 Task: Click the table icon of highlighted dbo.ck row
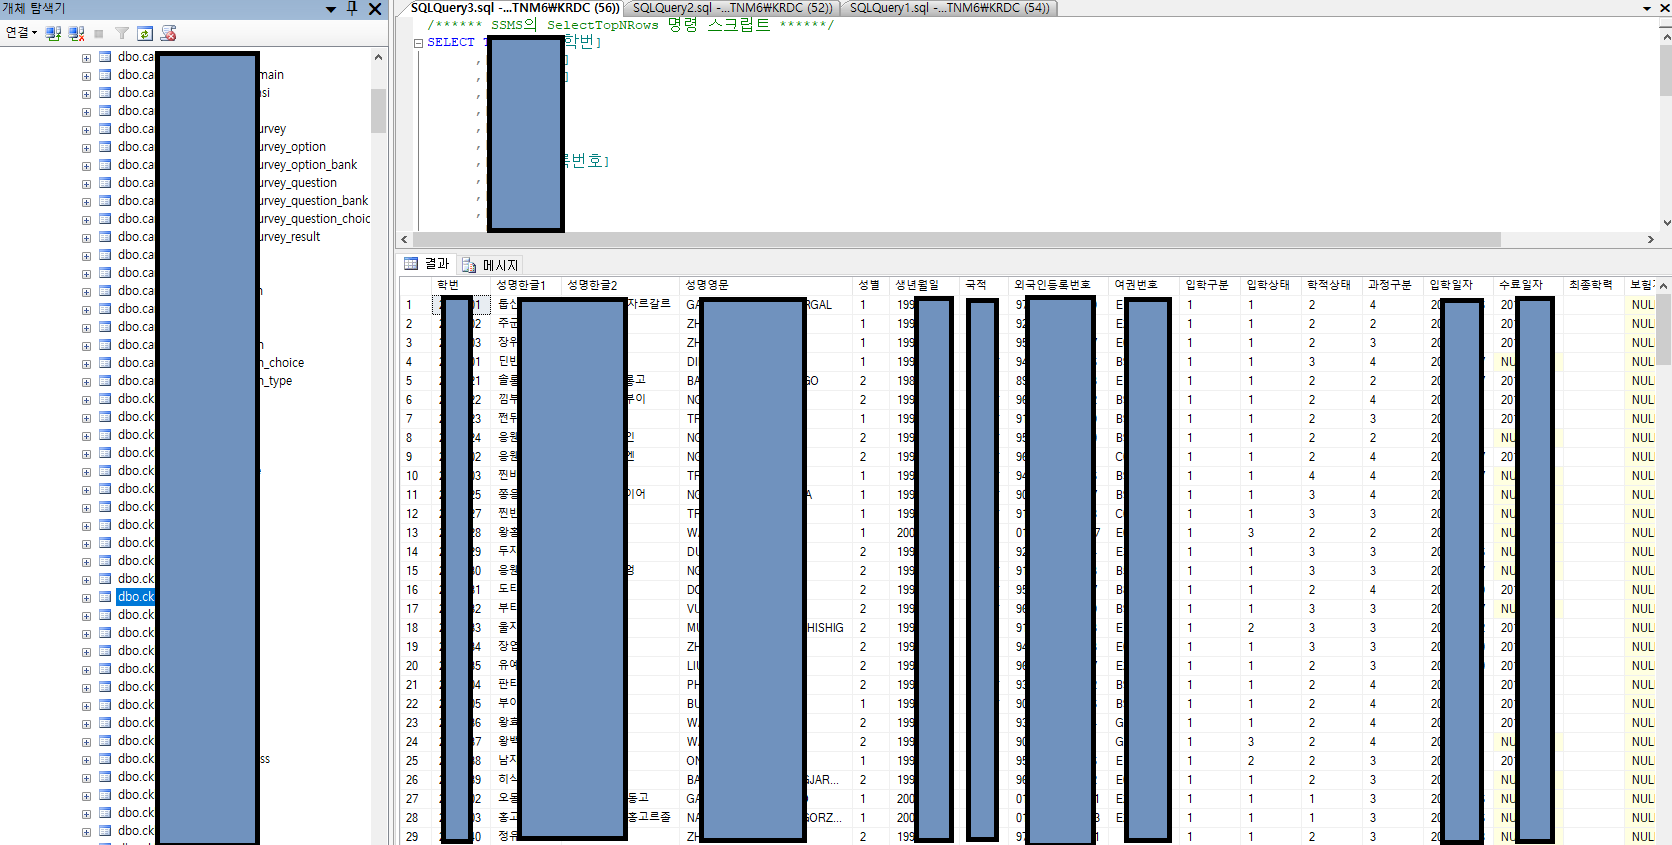(105, 597)
